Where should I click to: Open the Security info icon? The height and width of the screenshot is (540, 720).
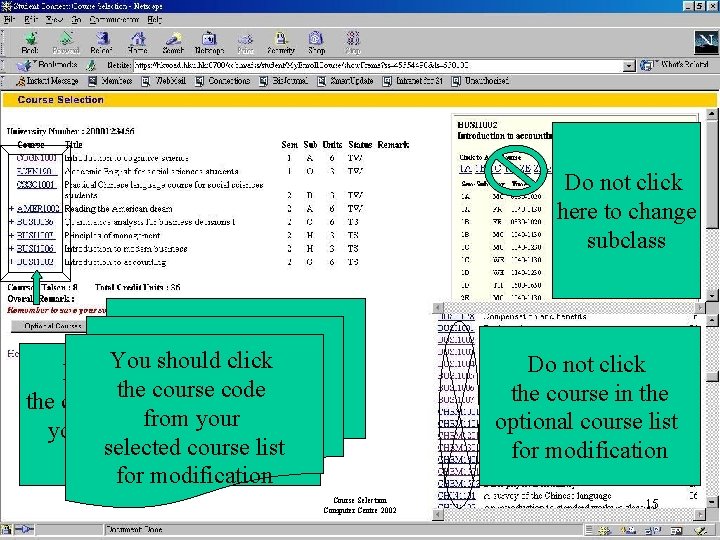(x=281, y=43)
